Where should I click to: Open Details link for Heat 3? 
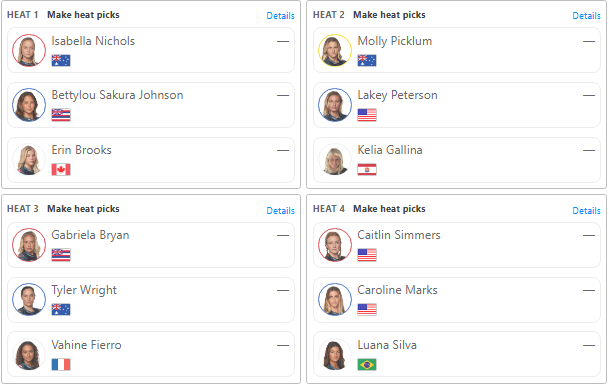pos(280,211)
